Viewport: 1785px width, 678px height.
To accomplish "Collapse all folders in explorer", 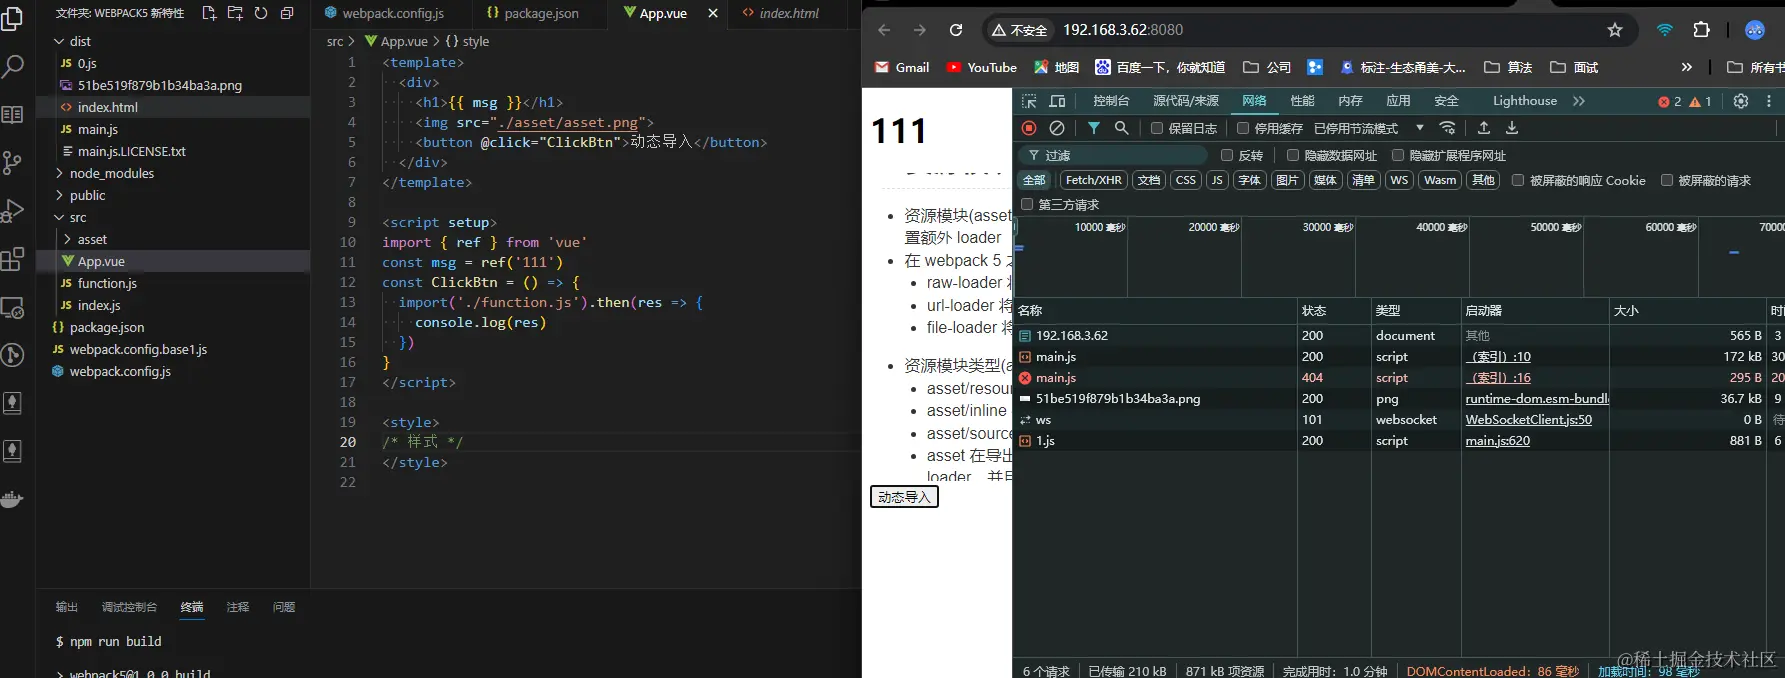I will 287,13.
